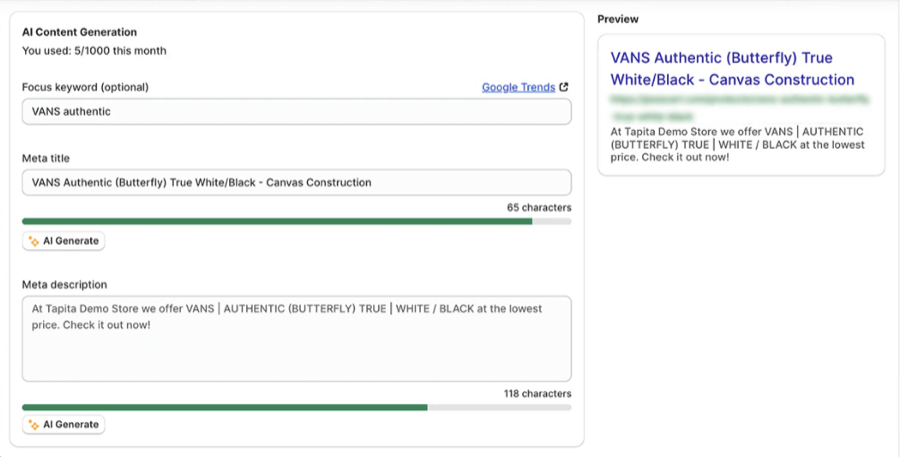Click the '65 characters' counter

tap(539, 208)
